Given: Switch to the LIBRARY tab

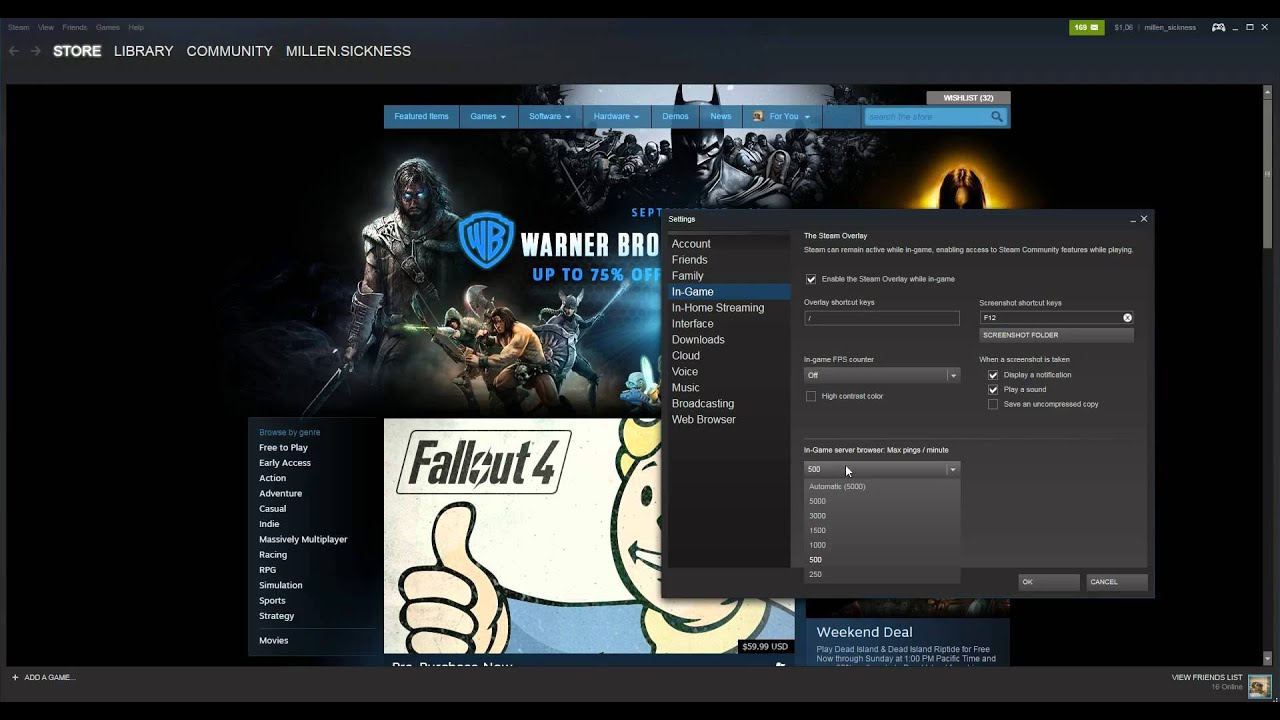Looking at the screenshot, I should (x=143, y=51).
